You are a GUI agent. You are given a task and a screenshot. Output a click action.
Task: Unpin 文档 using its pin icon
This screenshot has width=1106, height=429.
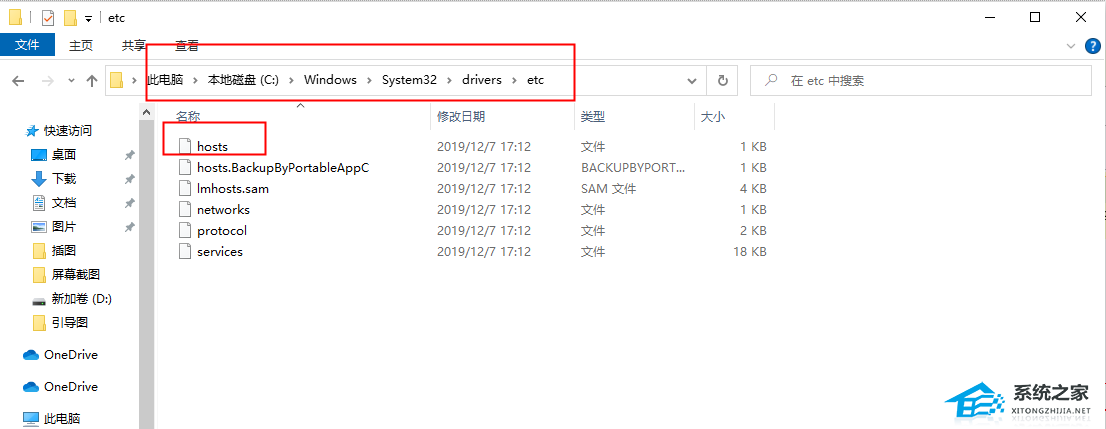click(129, 203)
